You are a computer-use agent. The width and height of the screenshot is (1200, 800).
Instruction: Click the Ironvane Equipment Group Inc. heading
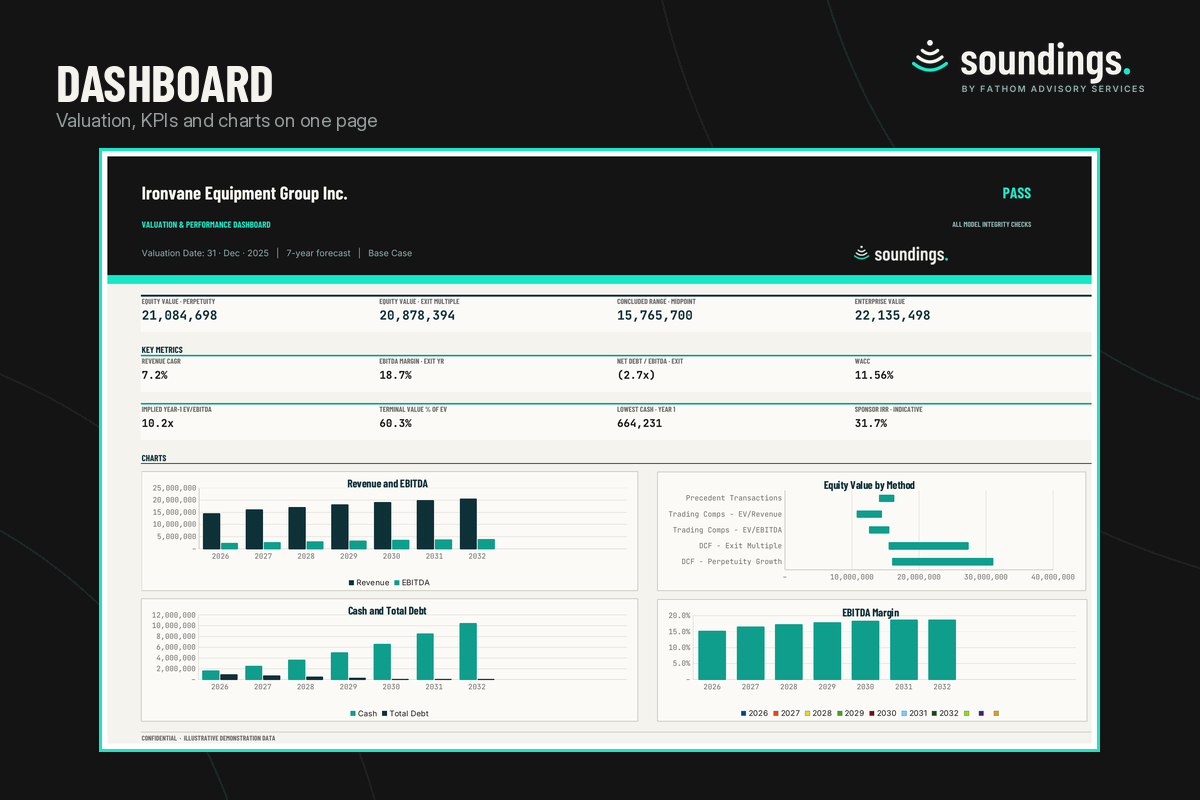pos(244,193)
